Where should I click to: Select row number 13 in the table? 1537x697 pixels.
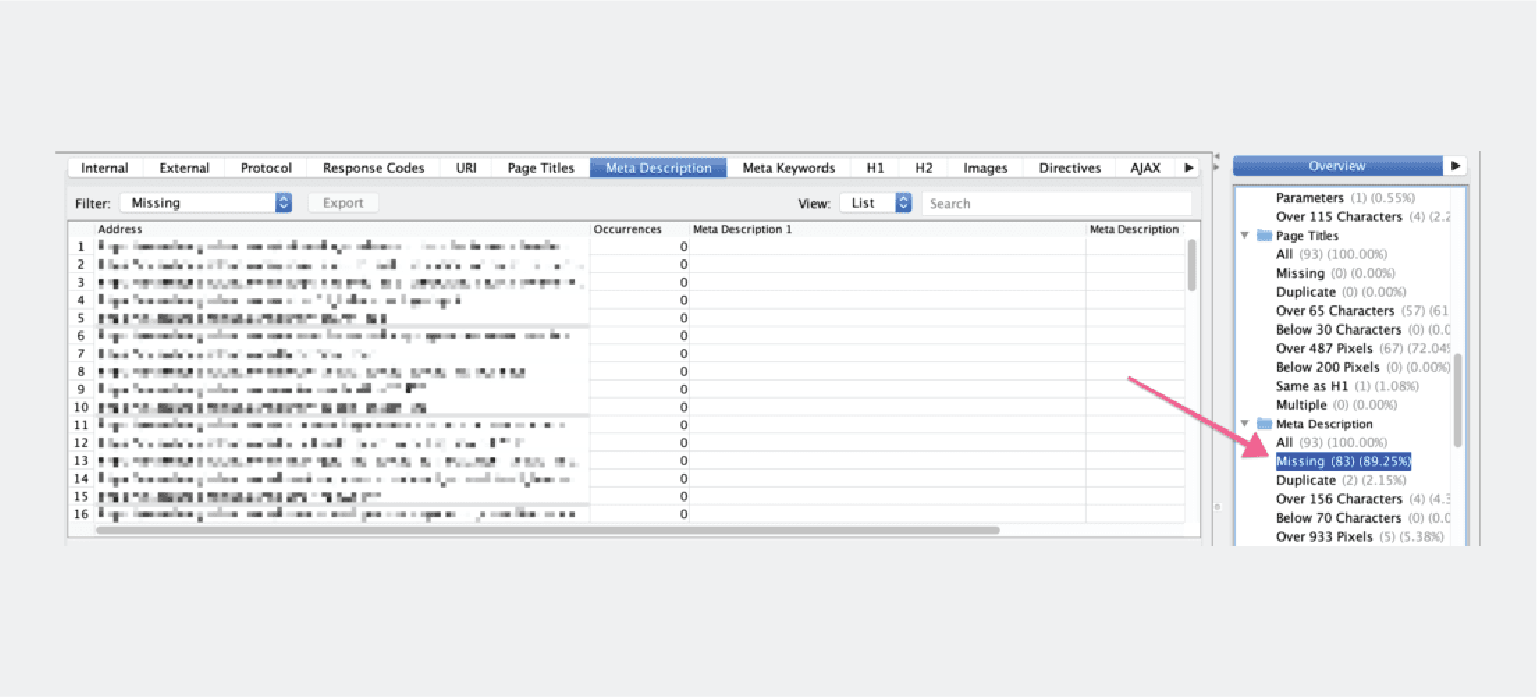pyautogui.click(x=80, y=461)
